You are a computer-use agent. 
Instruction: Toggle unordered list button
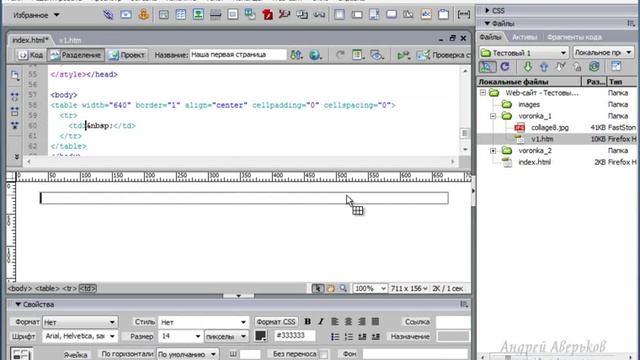(335, 337)
